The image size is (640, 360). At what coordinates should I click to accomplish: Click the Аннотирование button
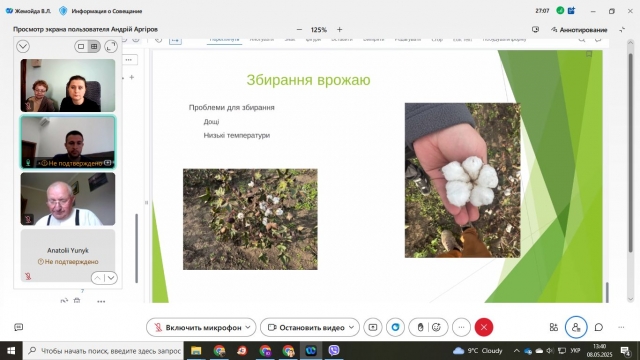tap(579, 30)
